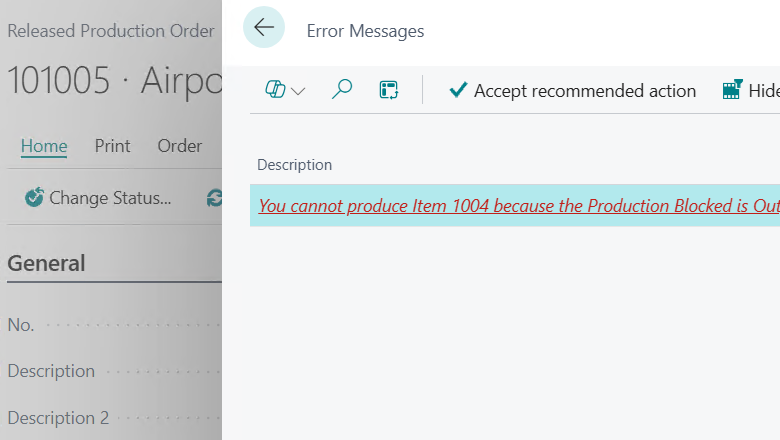
Task: Click the Description field in General
Action: click(x=51, y=371)
